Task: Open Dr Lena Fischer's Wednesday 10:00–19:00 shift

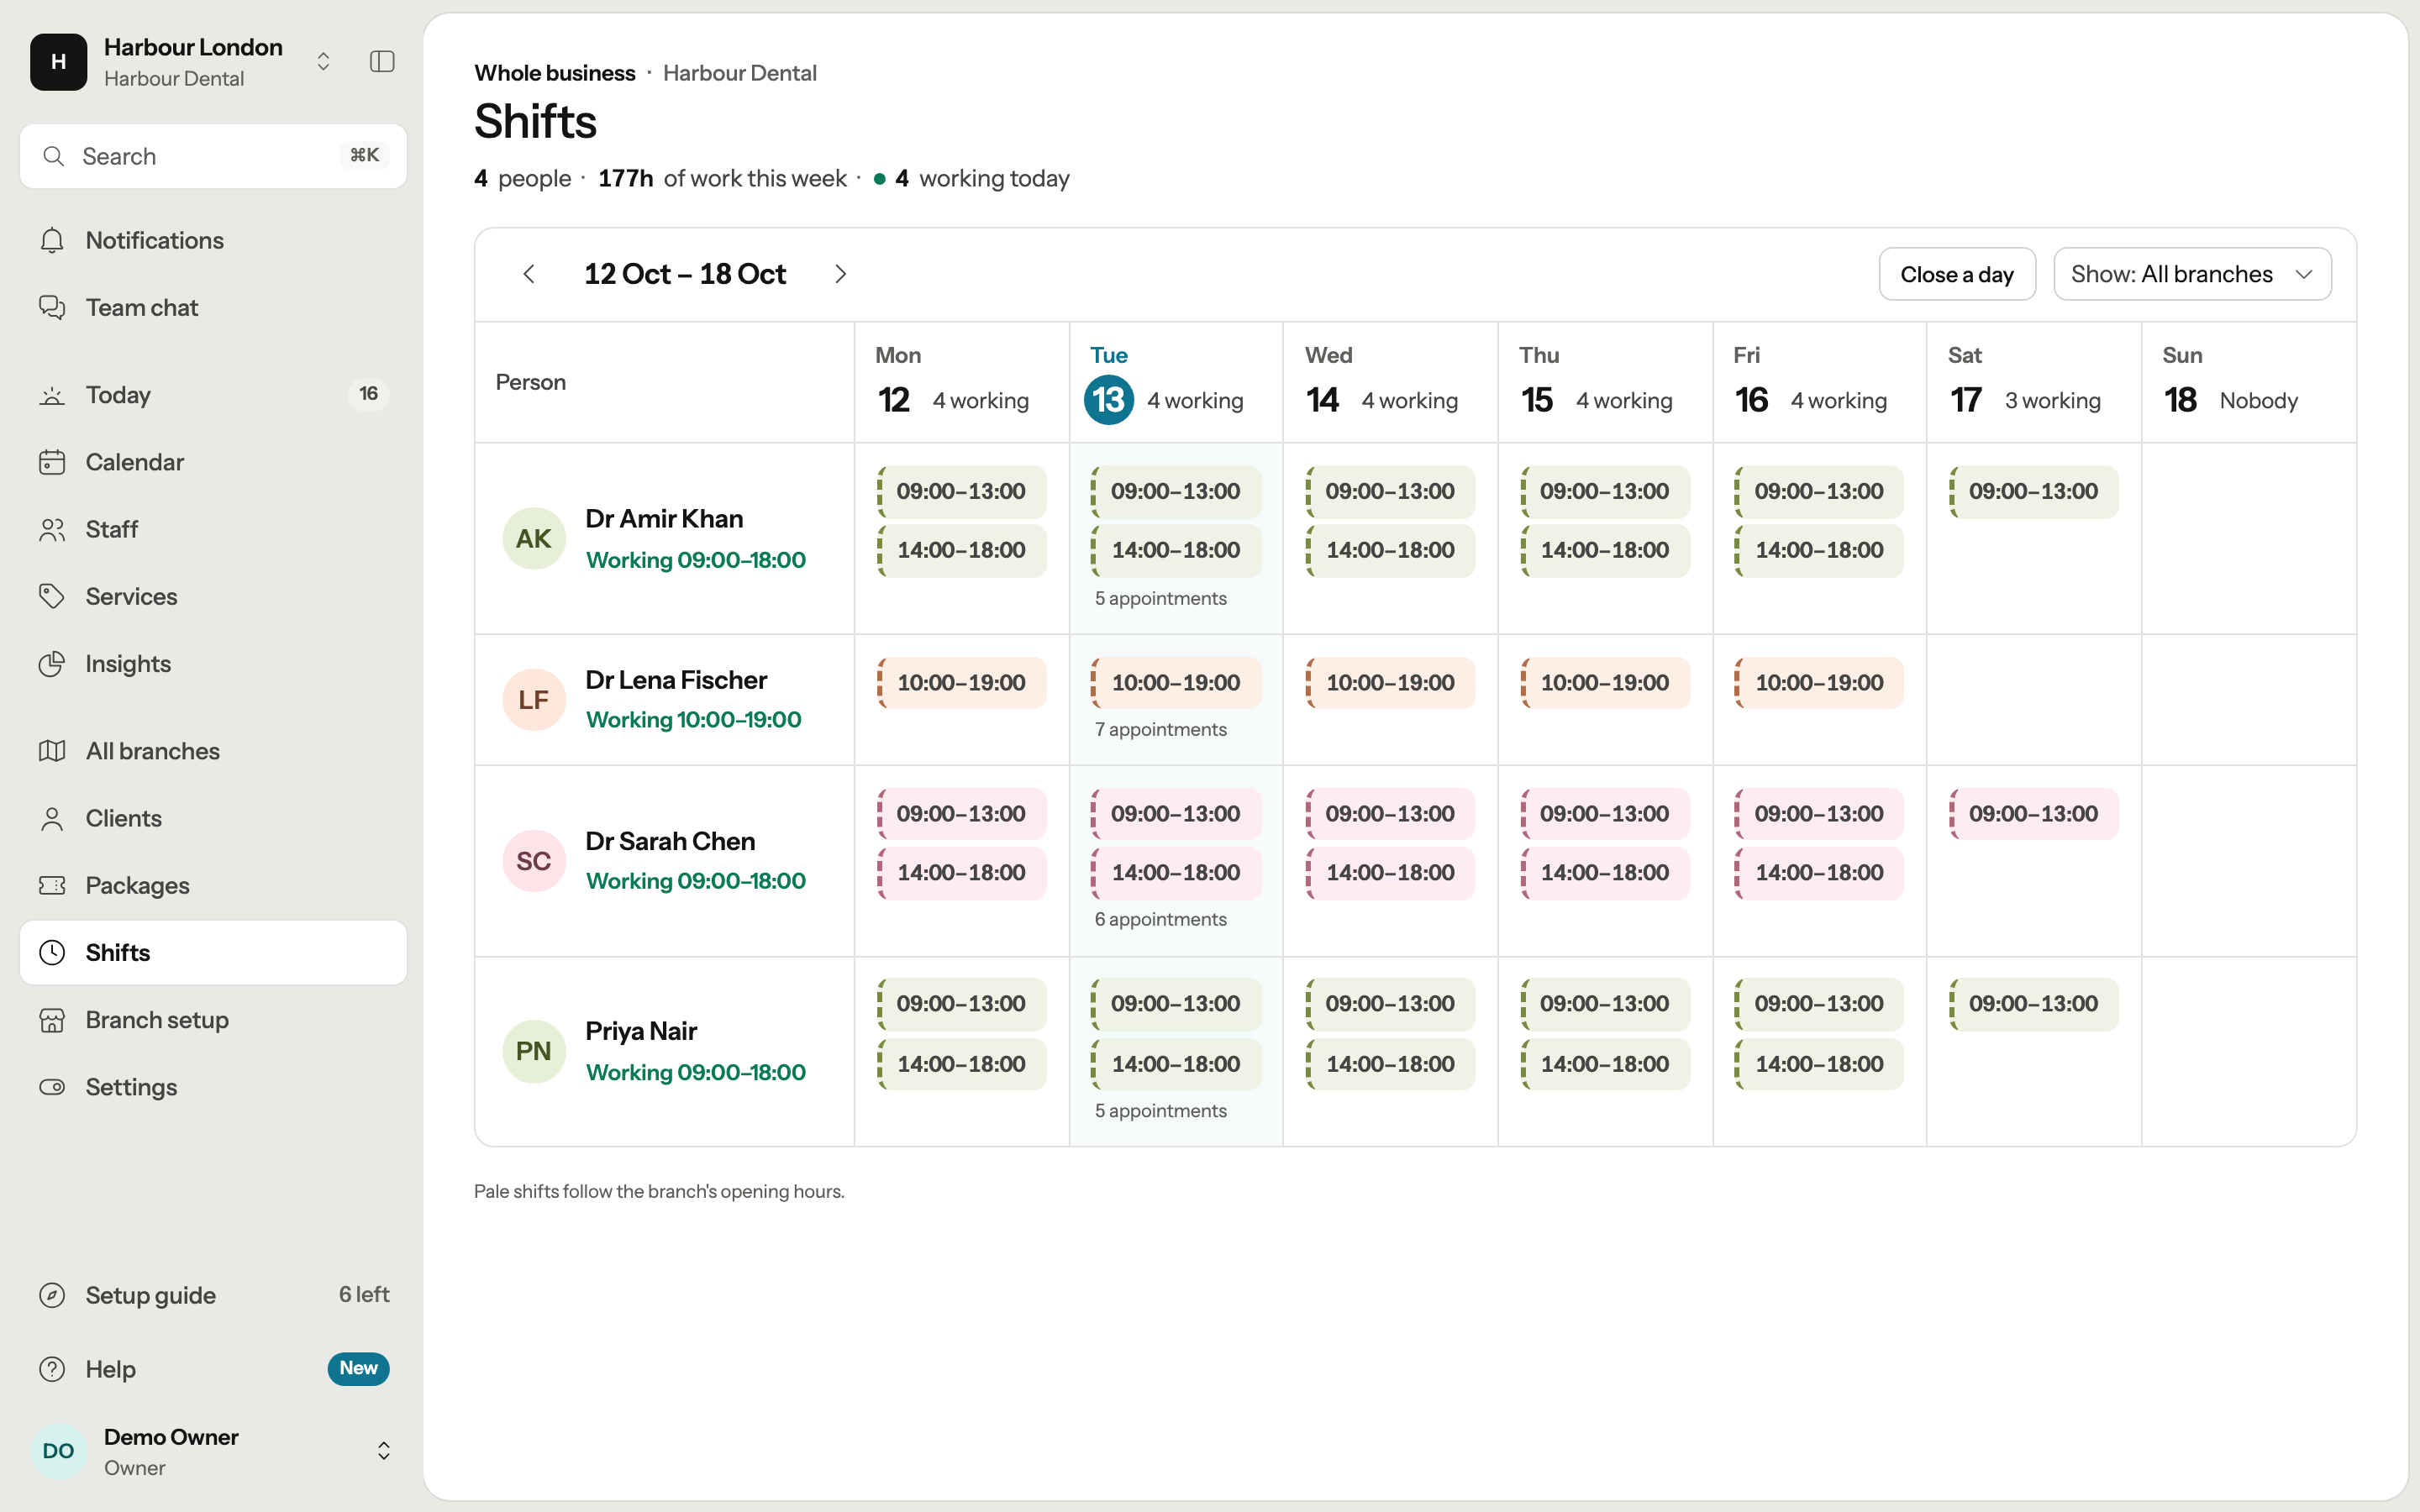Action: coord(1390,683)
